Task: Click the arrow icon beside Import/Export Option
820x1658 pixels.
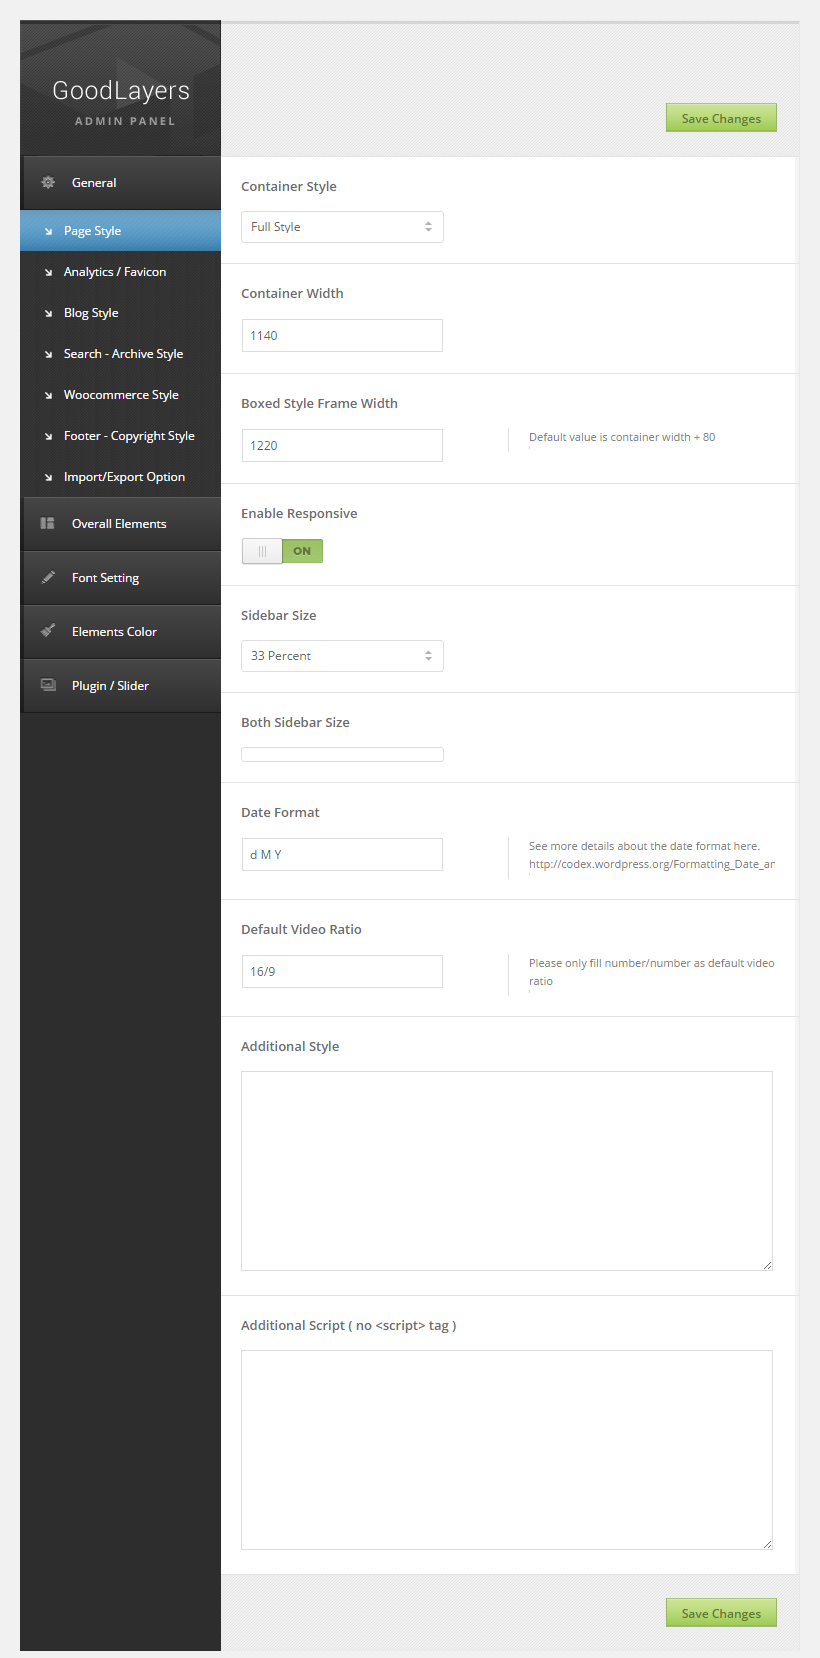Action: point(48,478)
